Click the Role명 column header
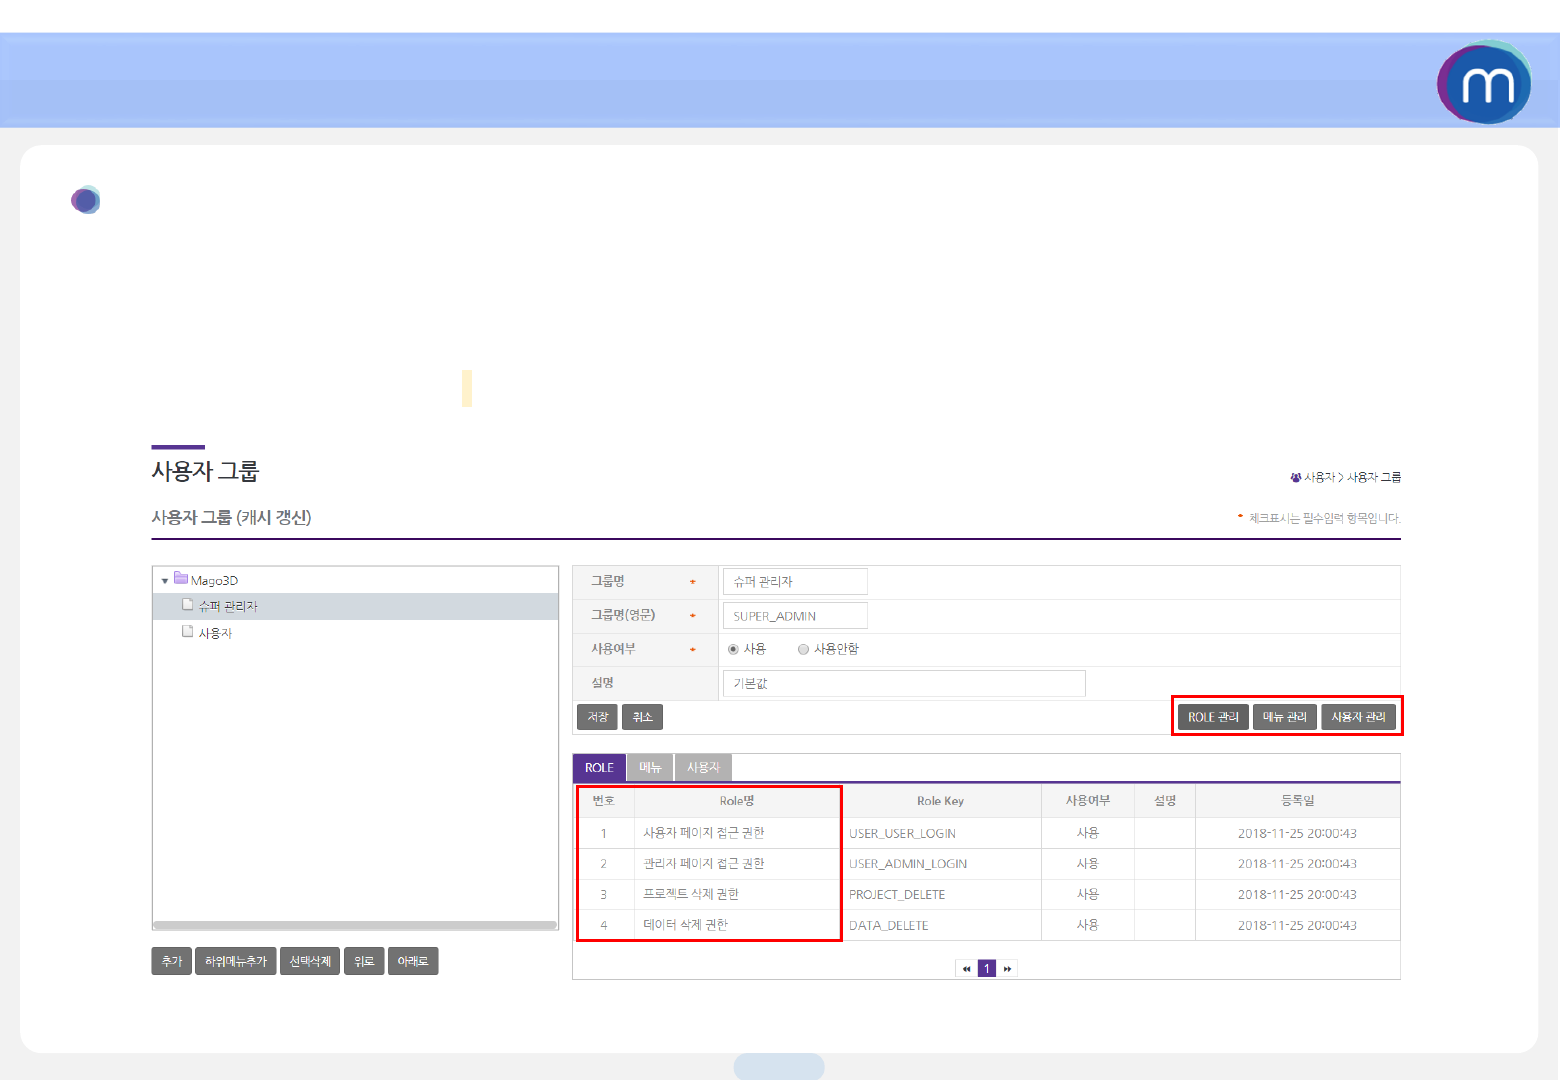 pyautogui.click(x=737, y=801)
